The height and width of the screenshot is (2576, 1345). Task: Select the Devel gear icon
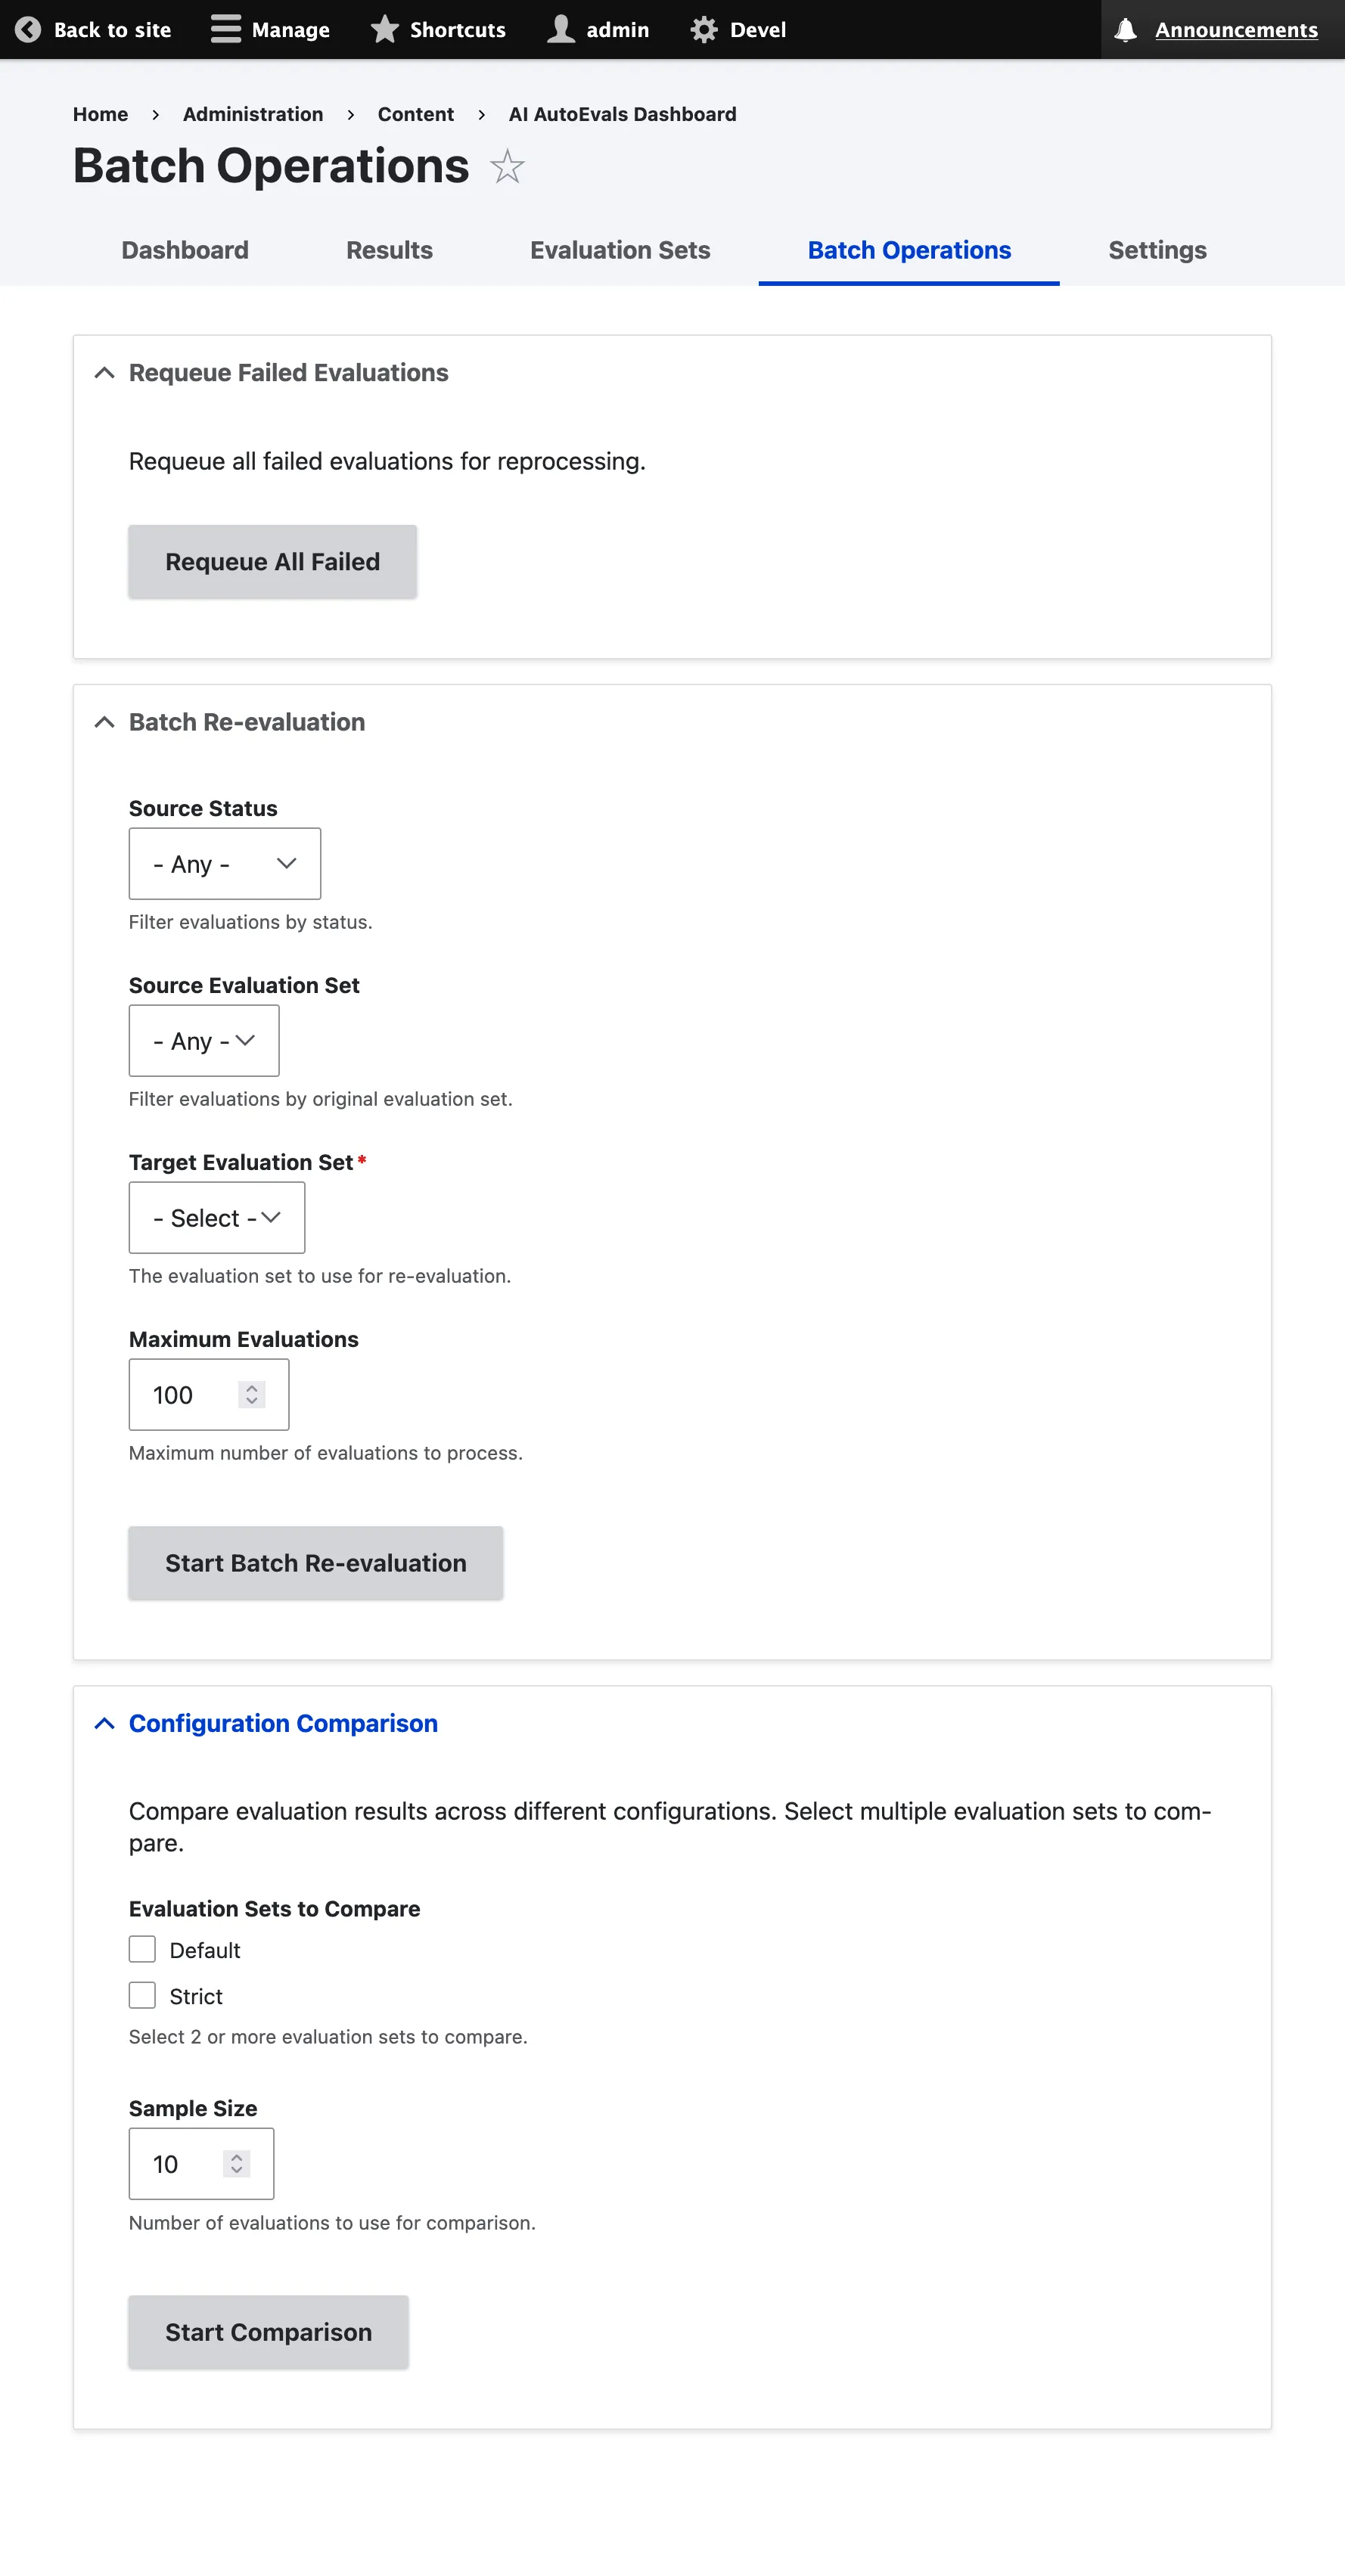tap(702, 29)
